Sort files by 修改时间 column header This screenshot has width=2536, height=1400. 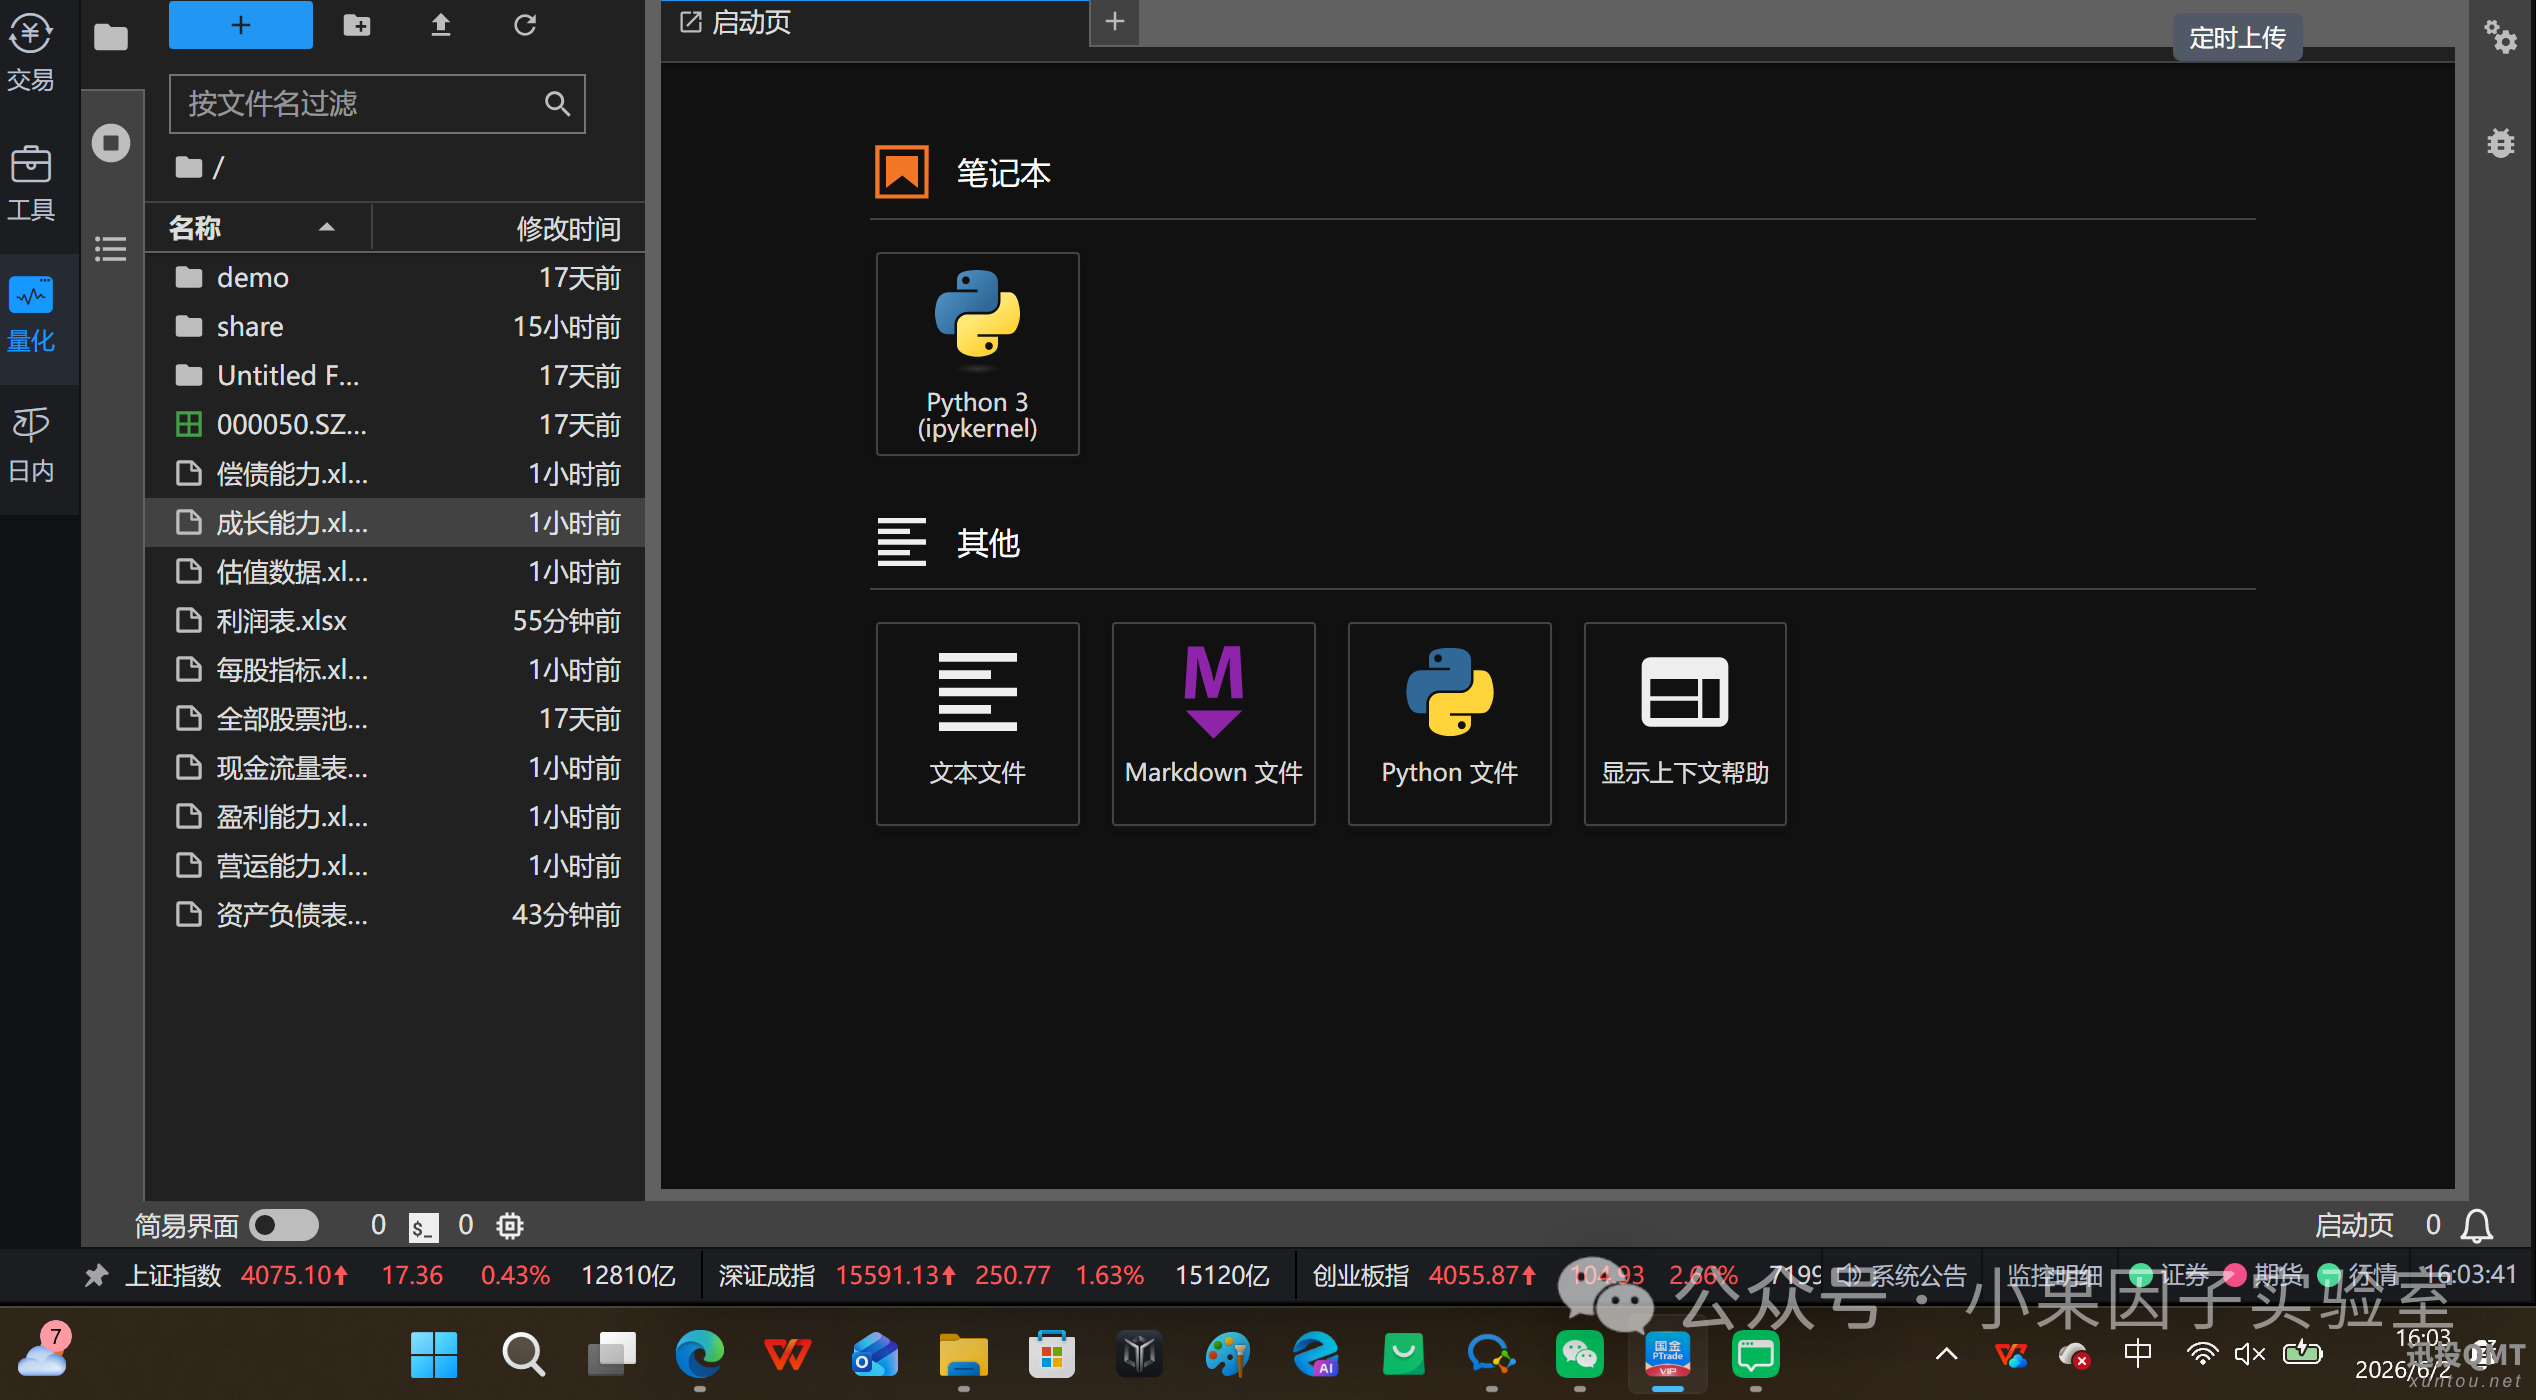pyautogui.click(x=509, y=228)
